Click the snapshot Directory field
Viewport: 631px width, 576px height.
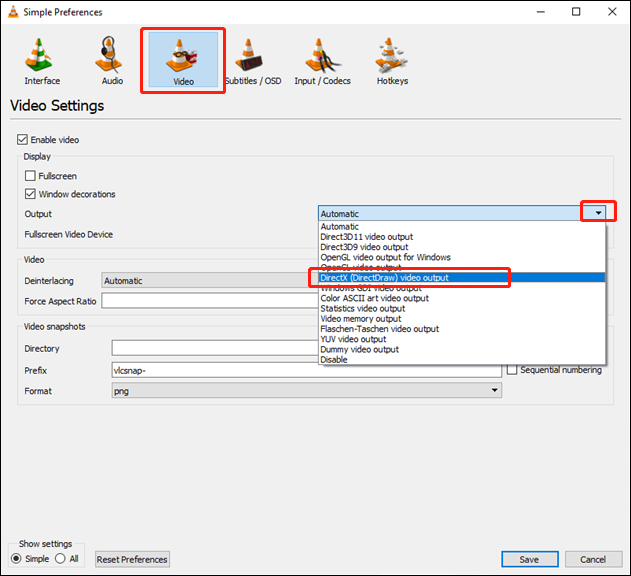pos(215,348)
